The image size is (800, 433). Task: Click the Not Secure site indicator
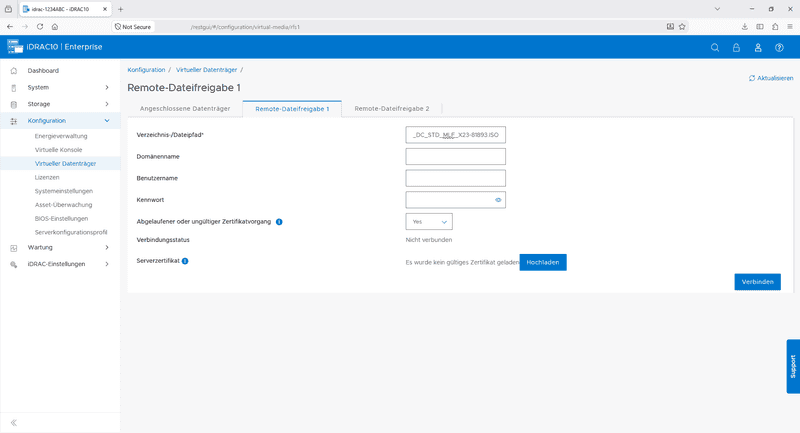click(133, 27)
